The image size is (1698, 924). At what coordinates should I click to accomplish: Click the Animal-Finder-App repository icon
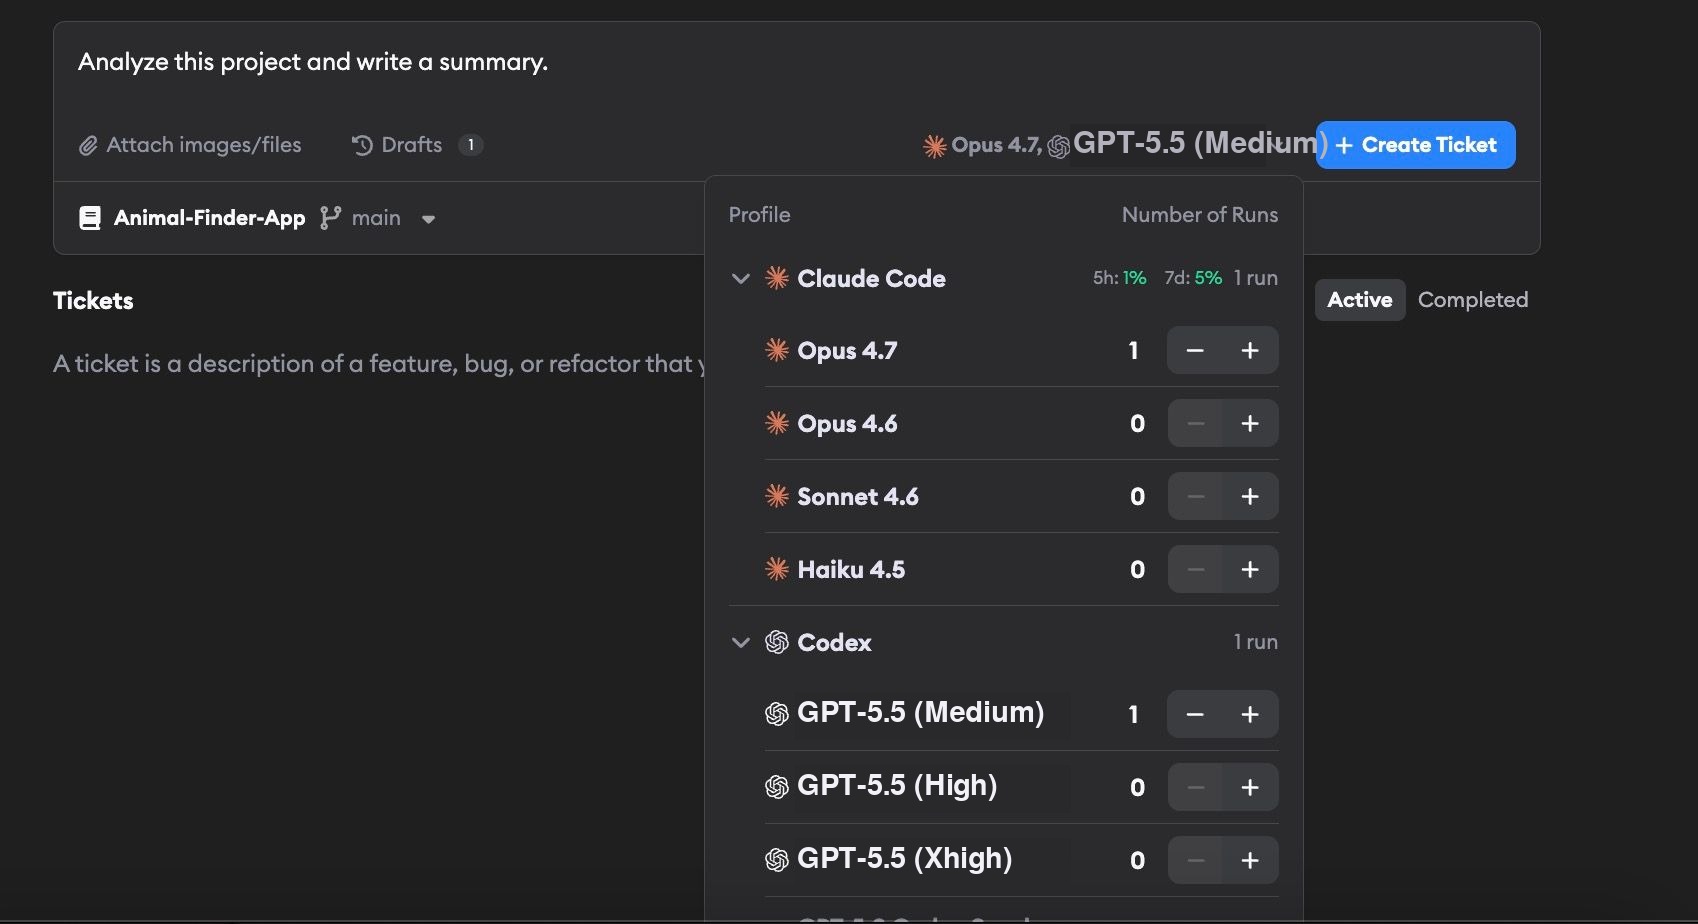[90, 218]
